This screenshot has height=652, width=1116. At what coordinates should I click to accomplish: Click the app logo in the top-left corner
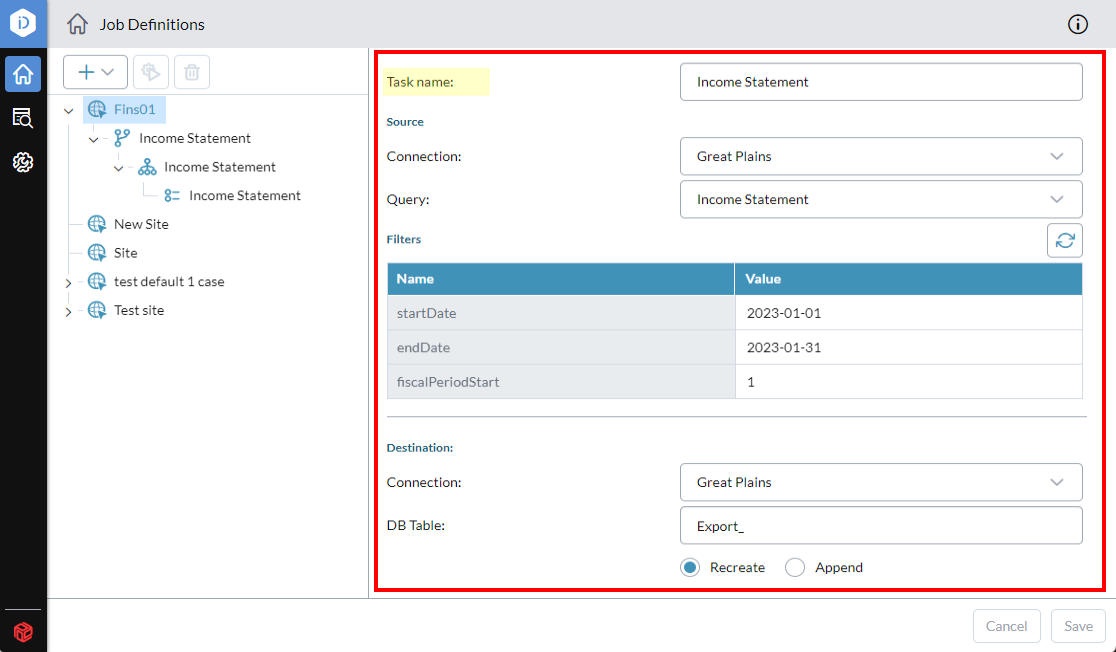point(23,23)
